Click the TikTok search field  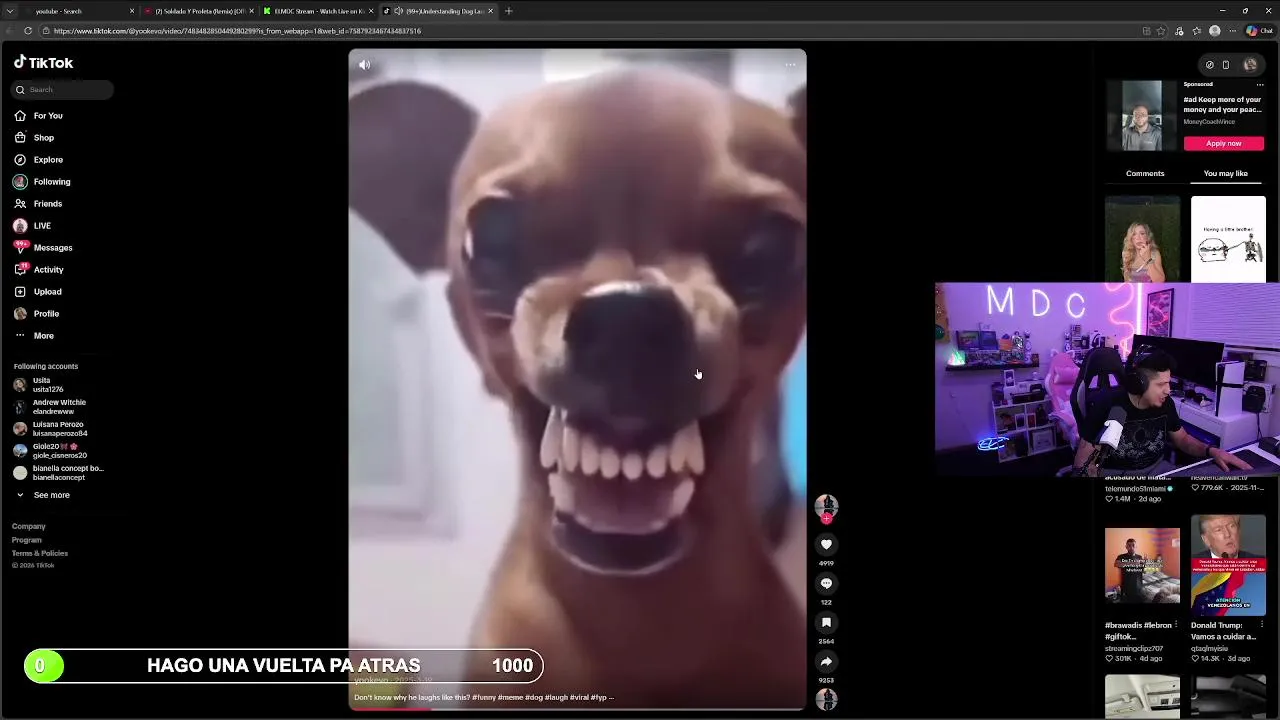click(63, 90)
